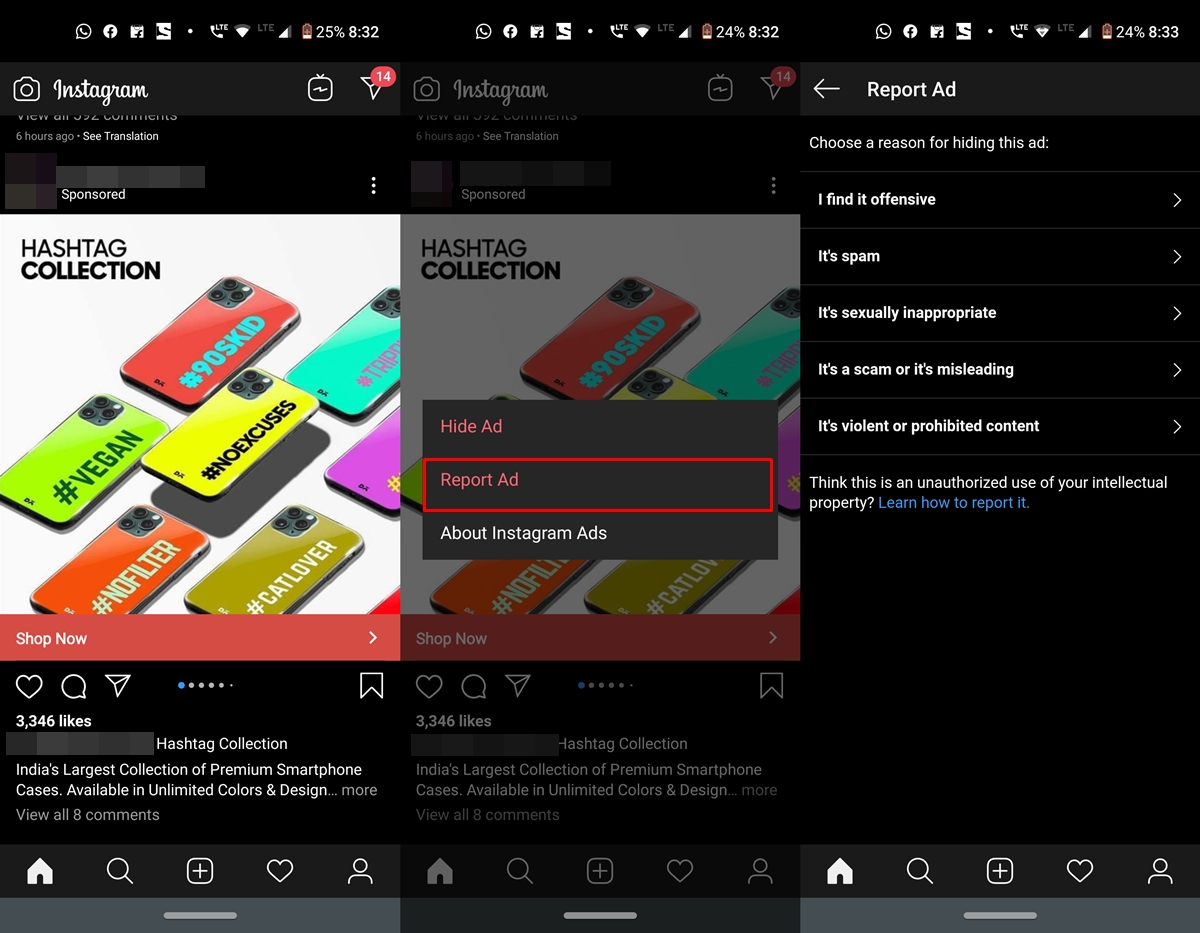Tap the dimmed IGTV icon in the middle screen
The width and height of the screenshot is (1200, 933).
click(720, 89)
